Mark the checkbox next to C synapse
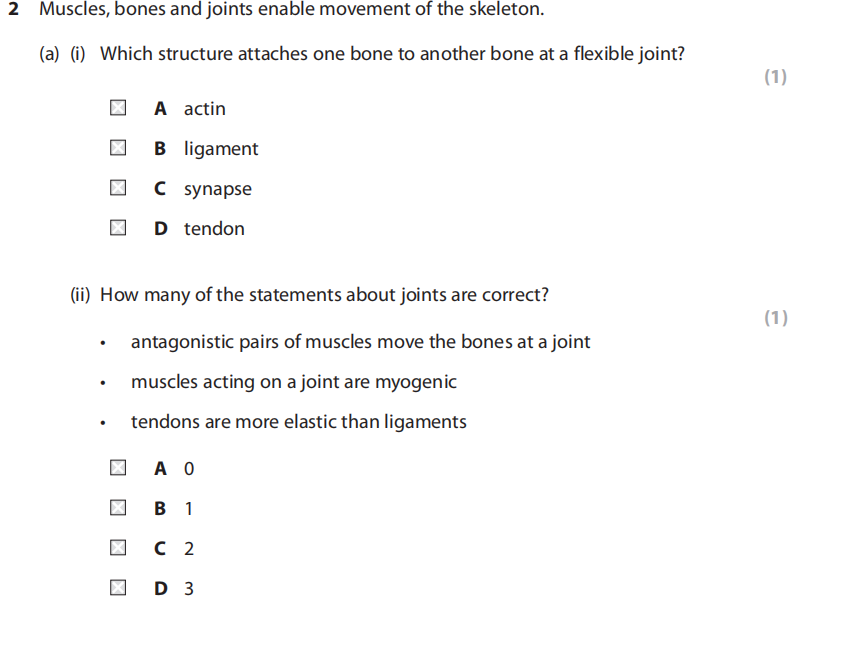 pos(118,188)
